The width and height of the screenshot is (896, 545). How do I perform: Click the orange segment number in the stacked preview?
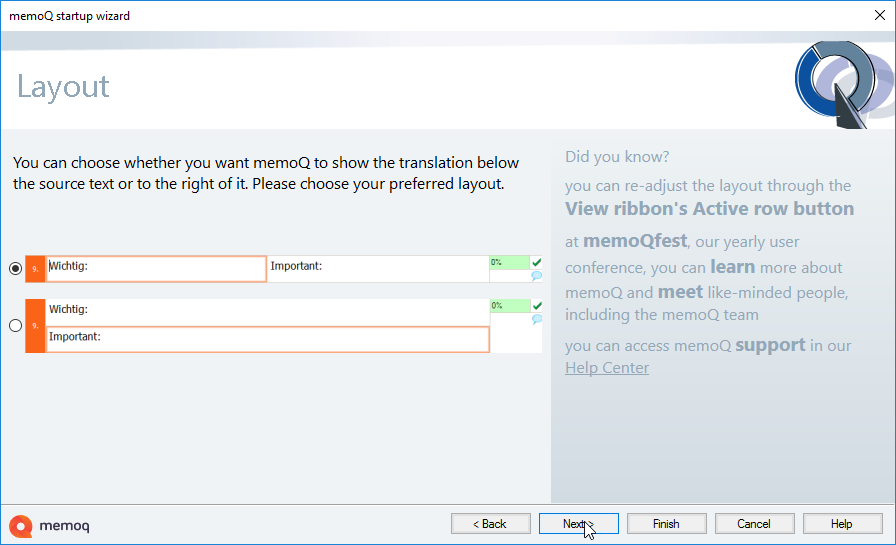tap(35, 326)
